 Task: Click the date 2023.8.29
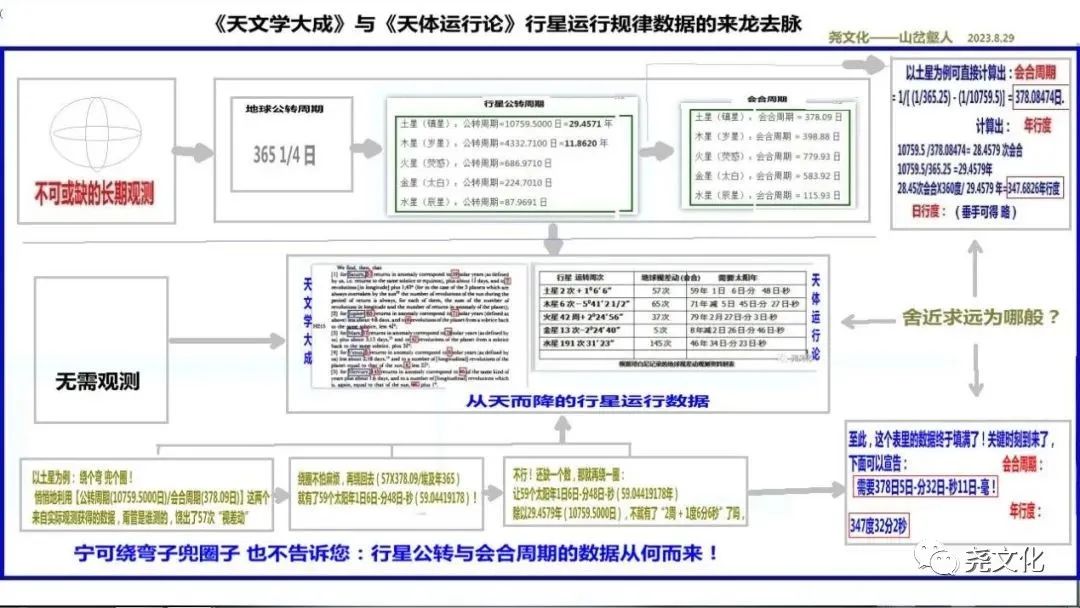point(990,38)
